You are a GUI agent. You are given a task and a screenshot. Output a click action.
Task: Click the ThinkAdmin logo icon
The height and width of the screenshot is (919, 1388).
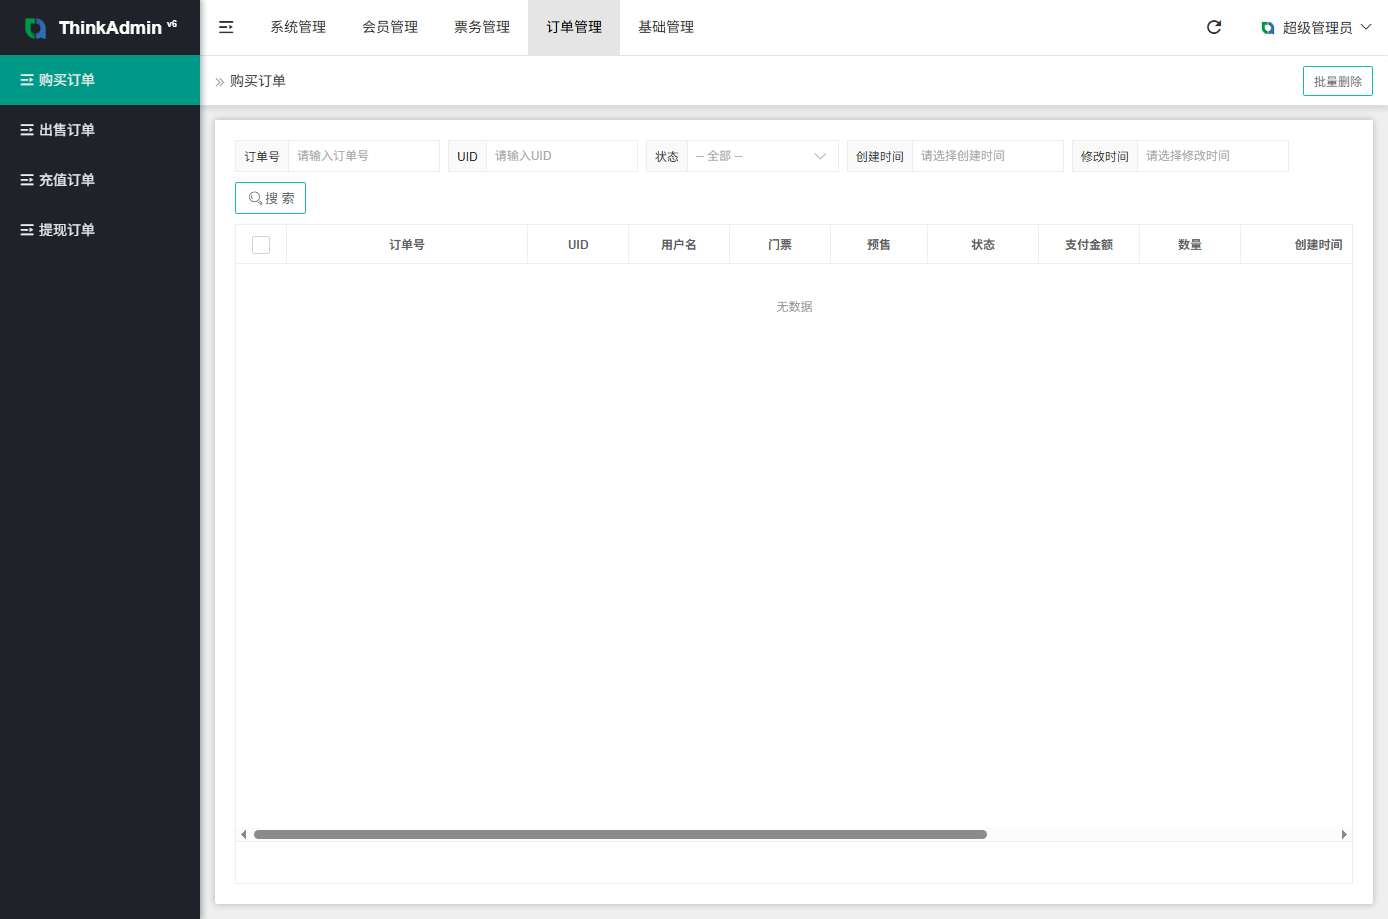tap(35, 28)
